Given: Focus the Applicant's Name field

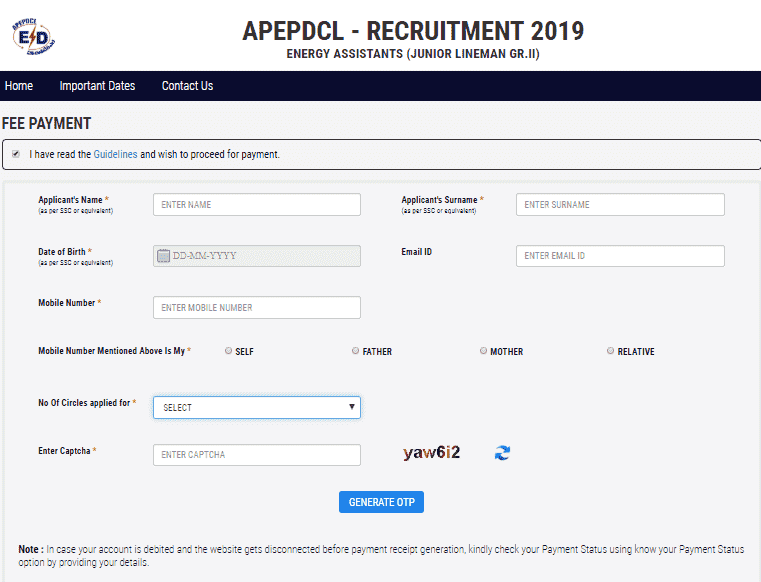Looking at the screenshot, I should click(257, 204).
